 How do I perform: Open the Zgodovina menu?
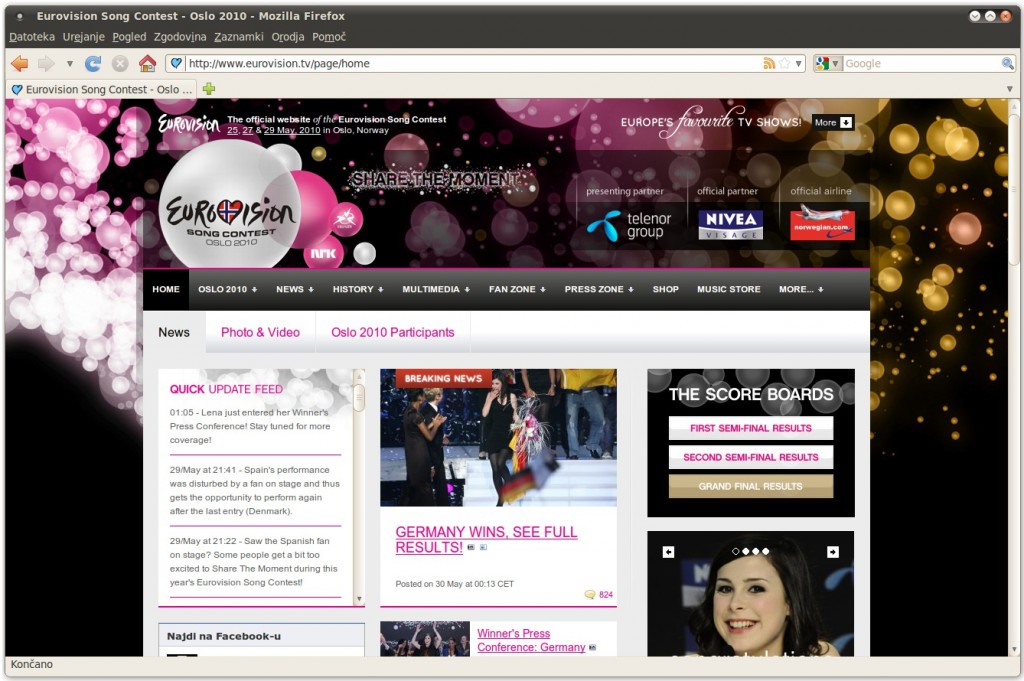pos(180,37)
